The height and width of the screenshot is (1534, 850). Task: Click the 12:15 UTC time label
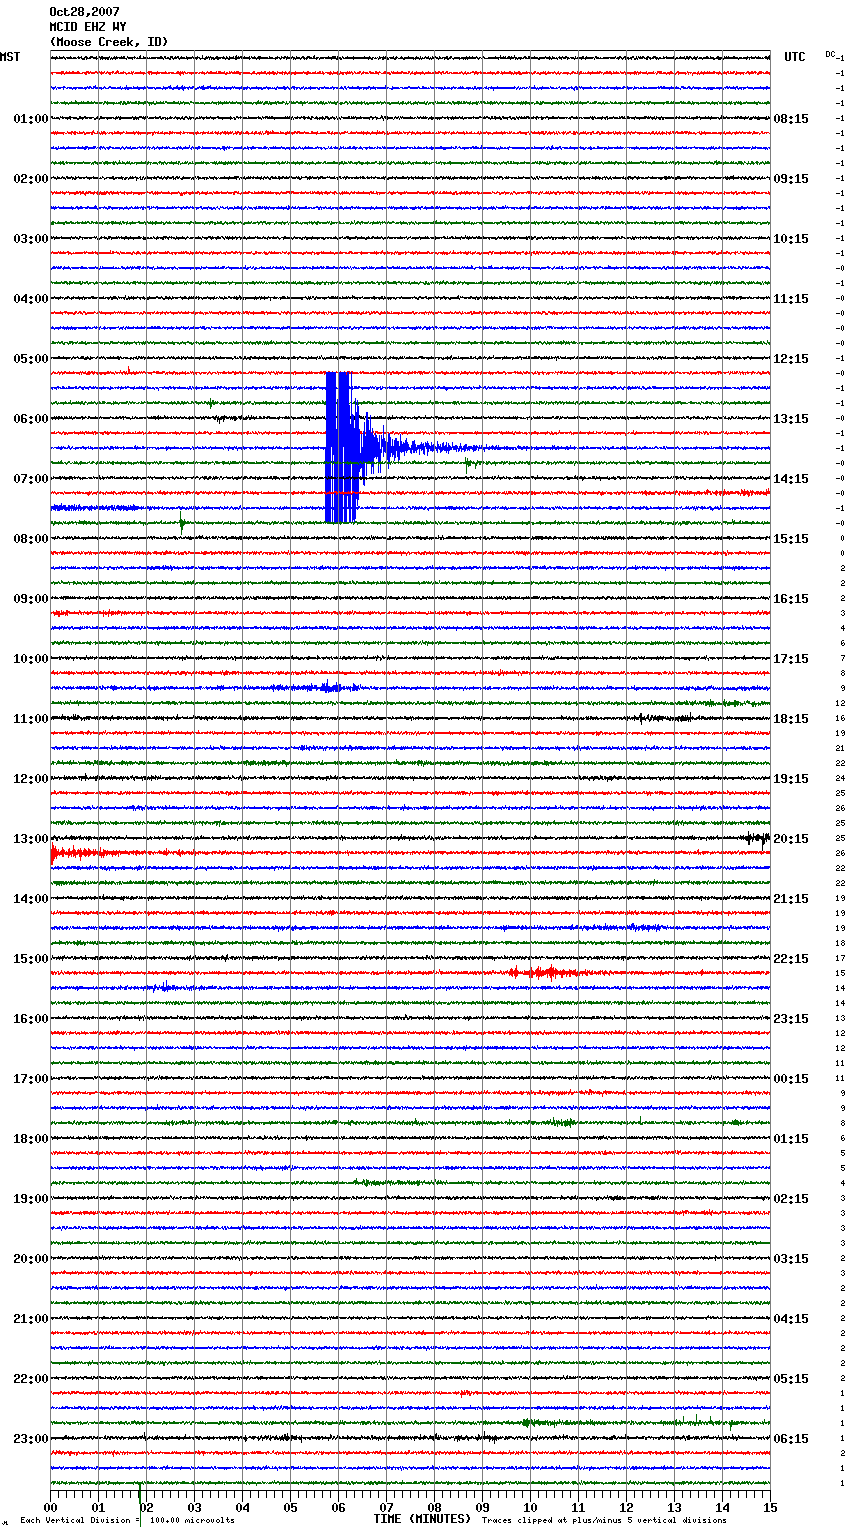(x=791, y=359)
